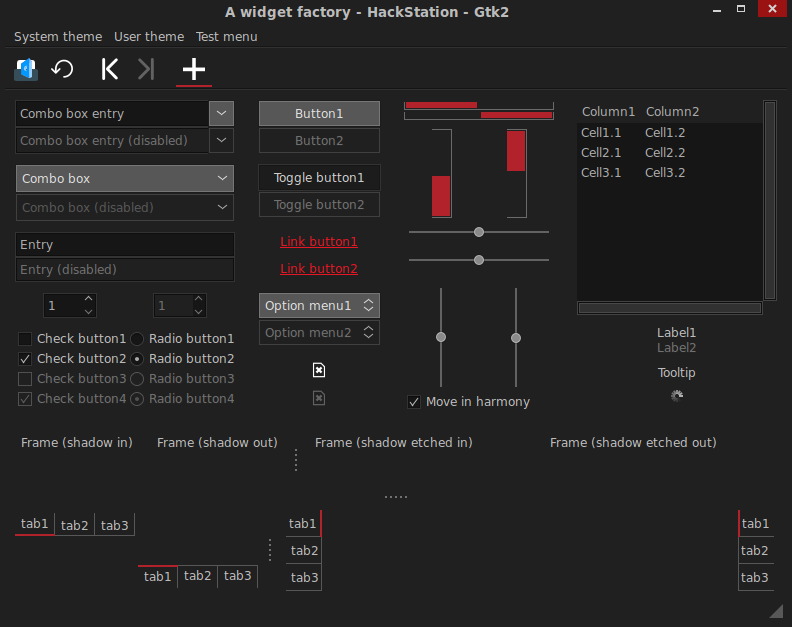
Task: Click the upper horizontal slider handle
Action: [479, 232]
